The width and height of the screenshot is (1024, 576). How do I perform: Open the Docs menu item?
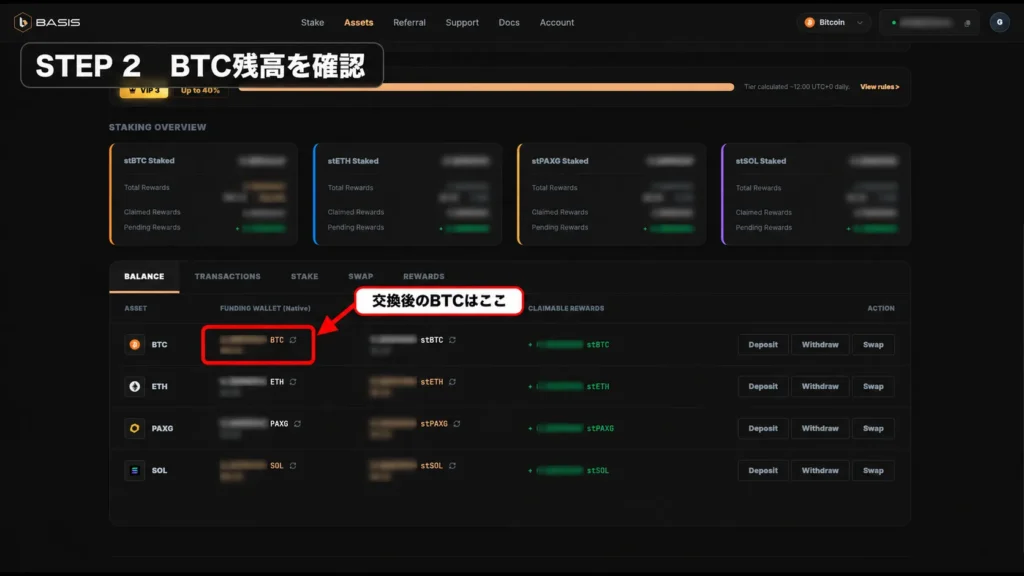[509, 22]
